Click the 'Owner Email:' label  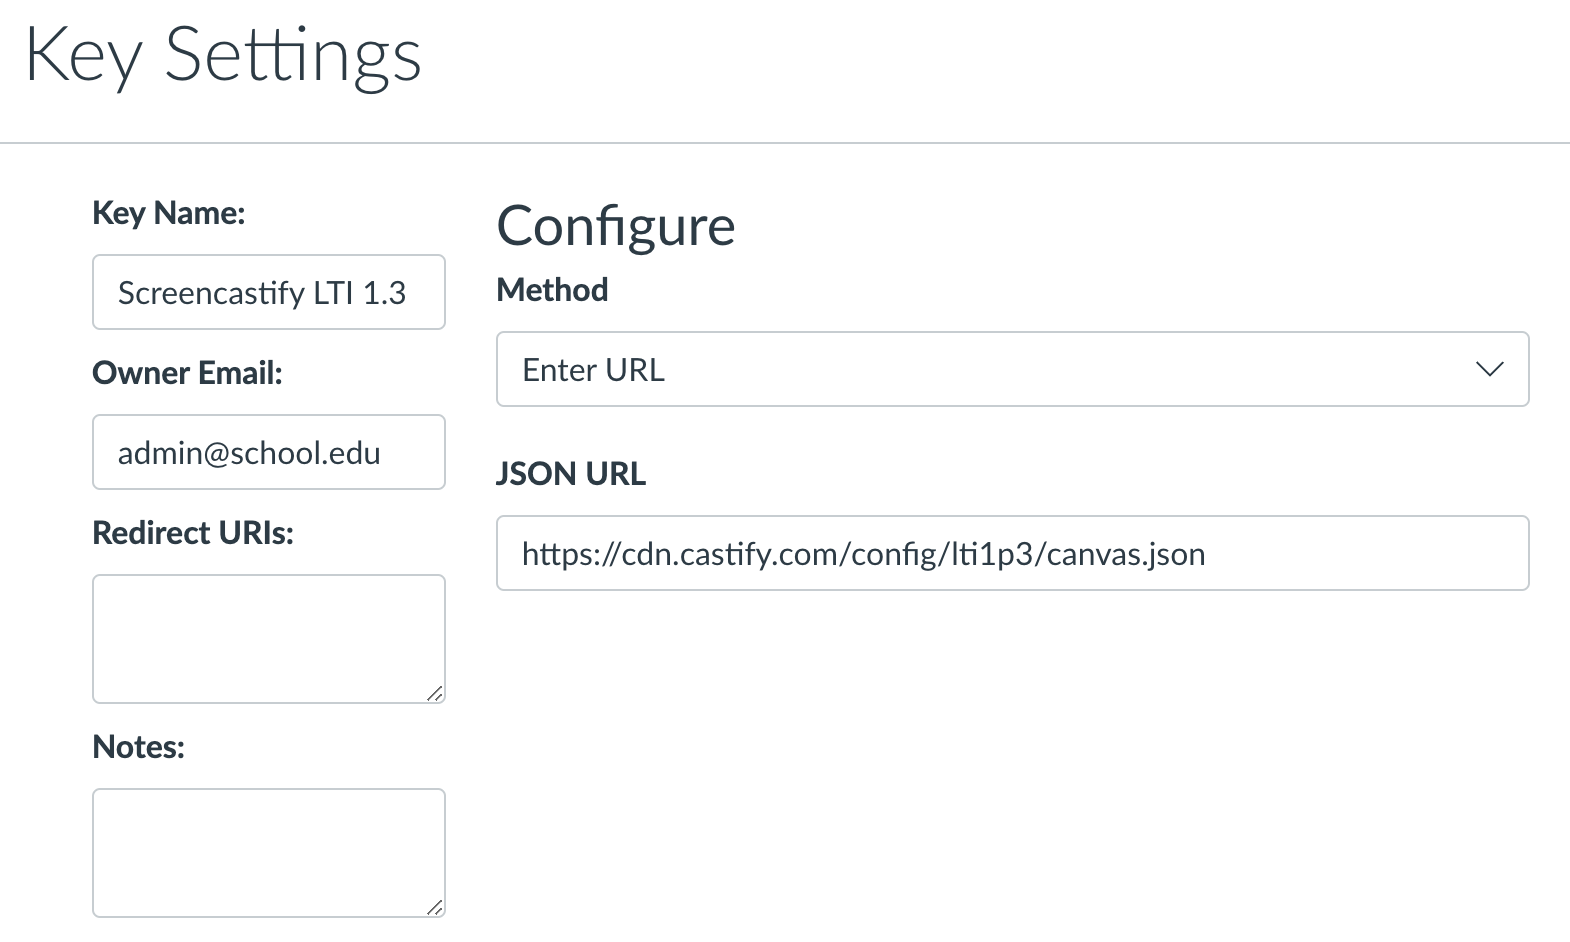[187, 373]
